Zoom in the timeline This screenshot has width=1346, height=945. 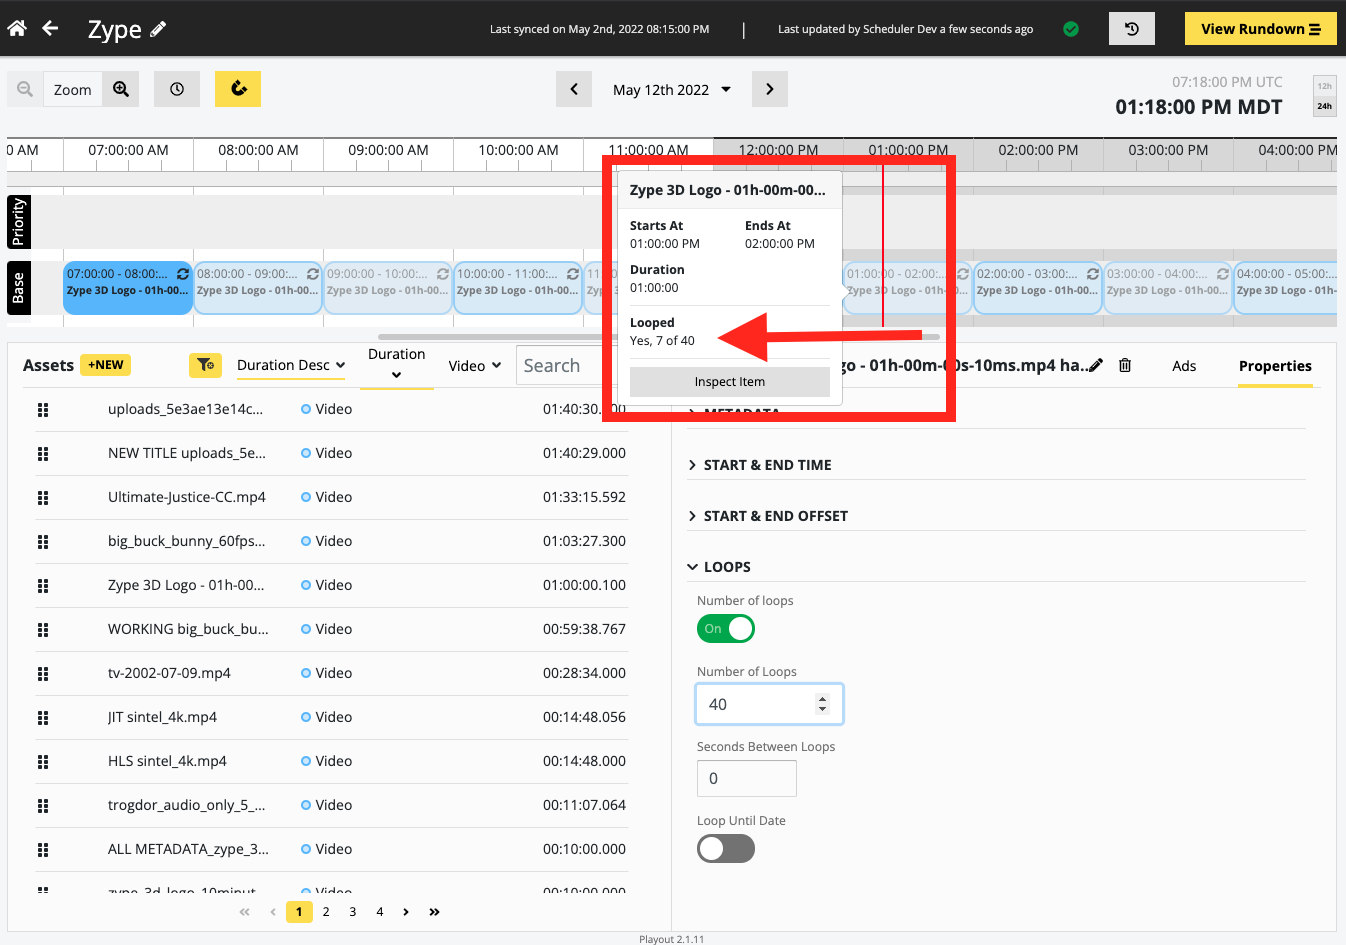pyautogui.click(x=121, y=89)
